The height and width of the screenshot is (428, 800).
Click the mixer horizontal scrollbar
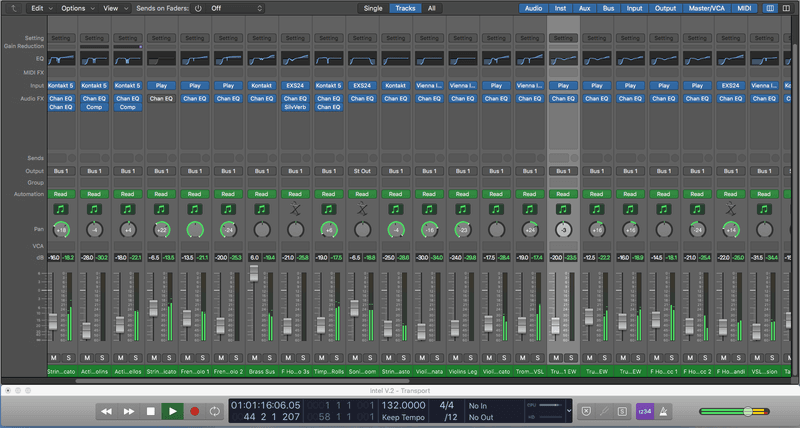tap(242, 381)
